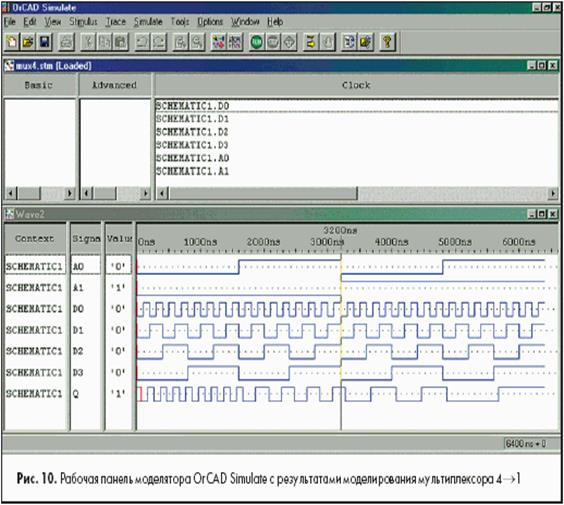
Task: Select the Clock column header
Action: [x=356, y=85]
